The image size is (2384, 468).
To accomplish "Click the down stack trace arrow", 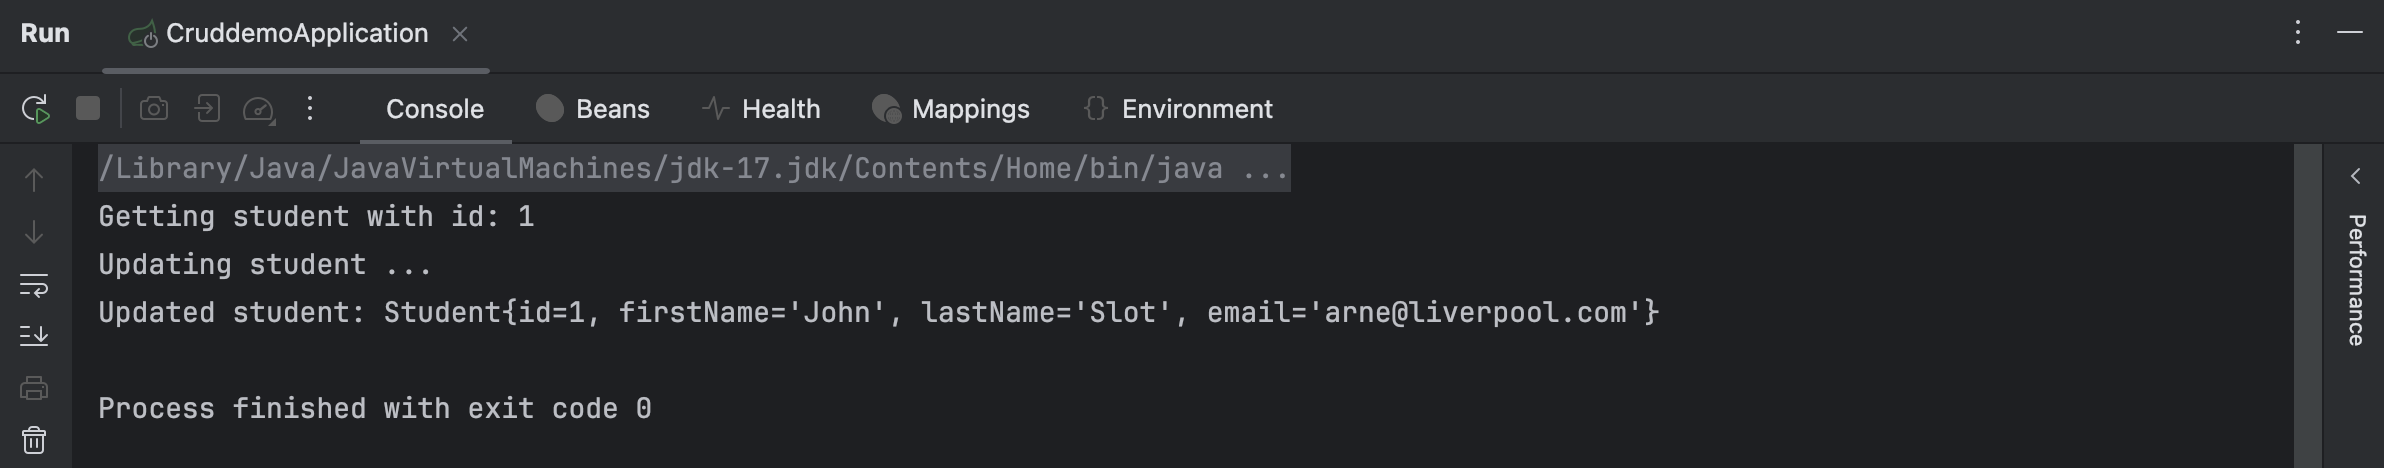I will click(34, 232).
